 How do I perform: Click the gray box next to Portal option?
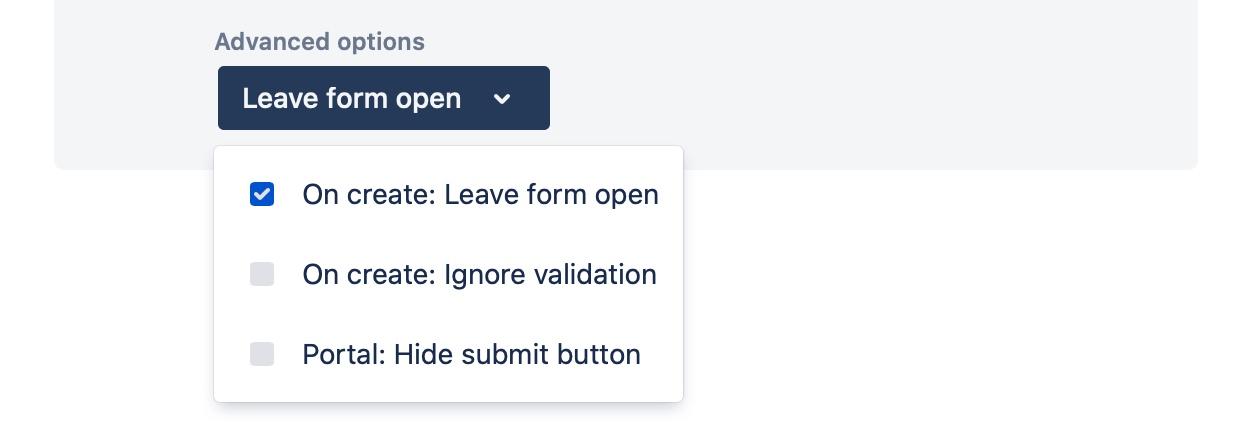tap(262, 354)
